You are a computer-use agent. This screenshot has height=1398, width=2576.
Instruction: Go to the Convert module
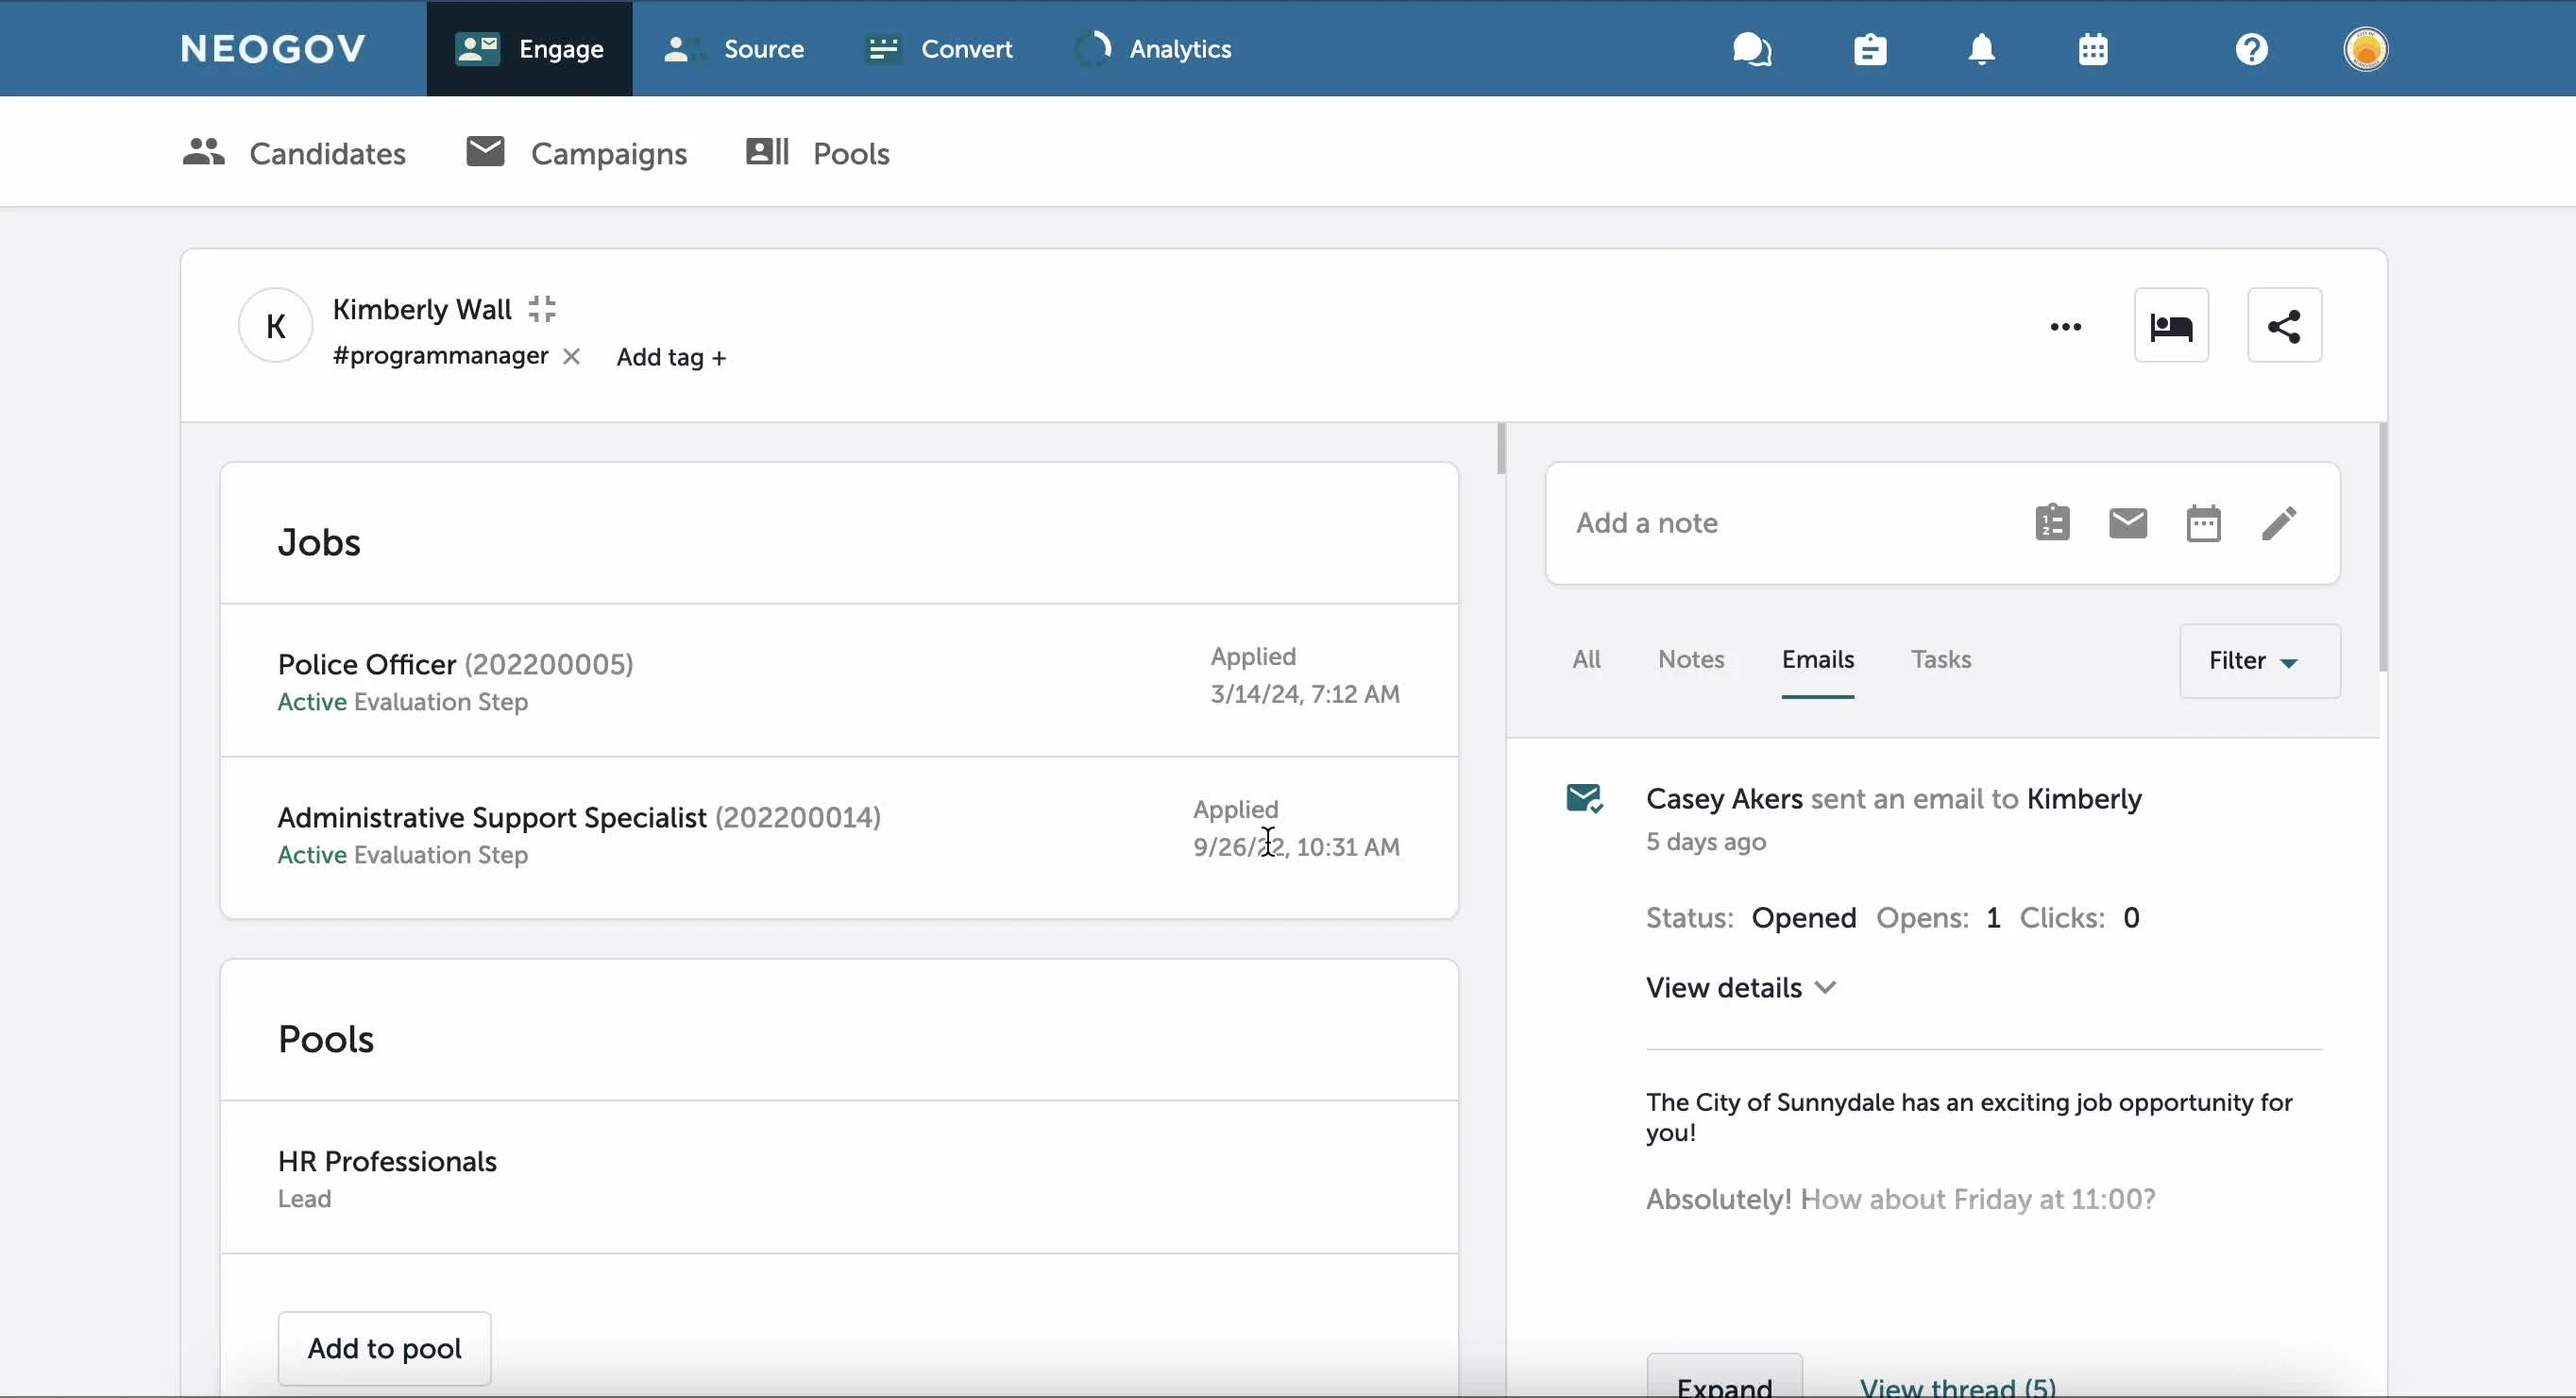(939, 49)
